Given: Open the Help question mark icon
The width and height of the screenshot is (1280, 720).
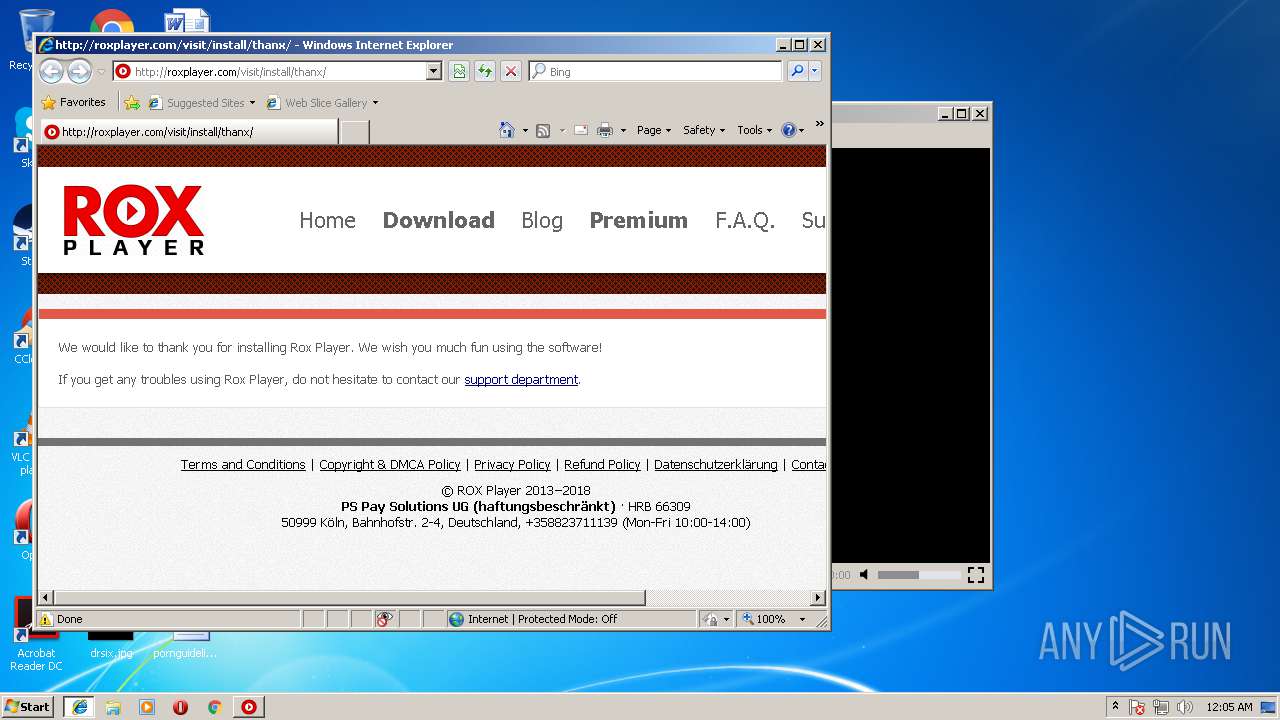Looking at the screenshot, I should click(x=788, y=130).
